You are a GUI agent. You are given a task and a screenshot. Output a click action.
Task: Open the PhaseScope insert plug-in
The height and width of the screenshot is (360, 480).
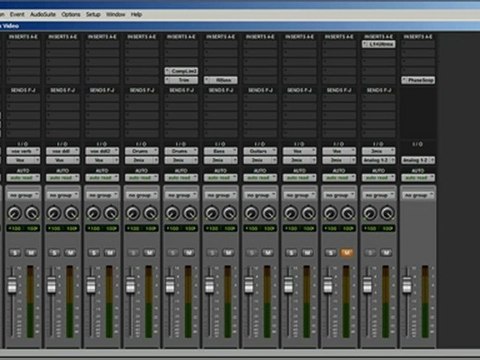pyautogui.click(x=418, y=80)
